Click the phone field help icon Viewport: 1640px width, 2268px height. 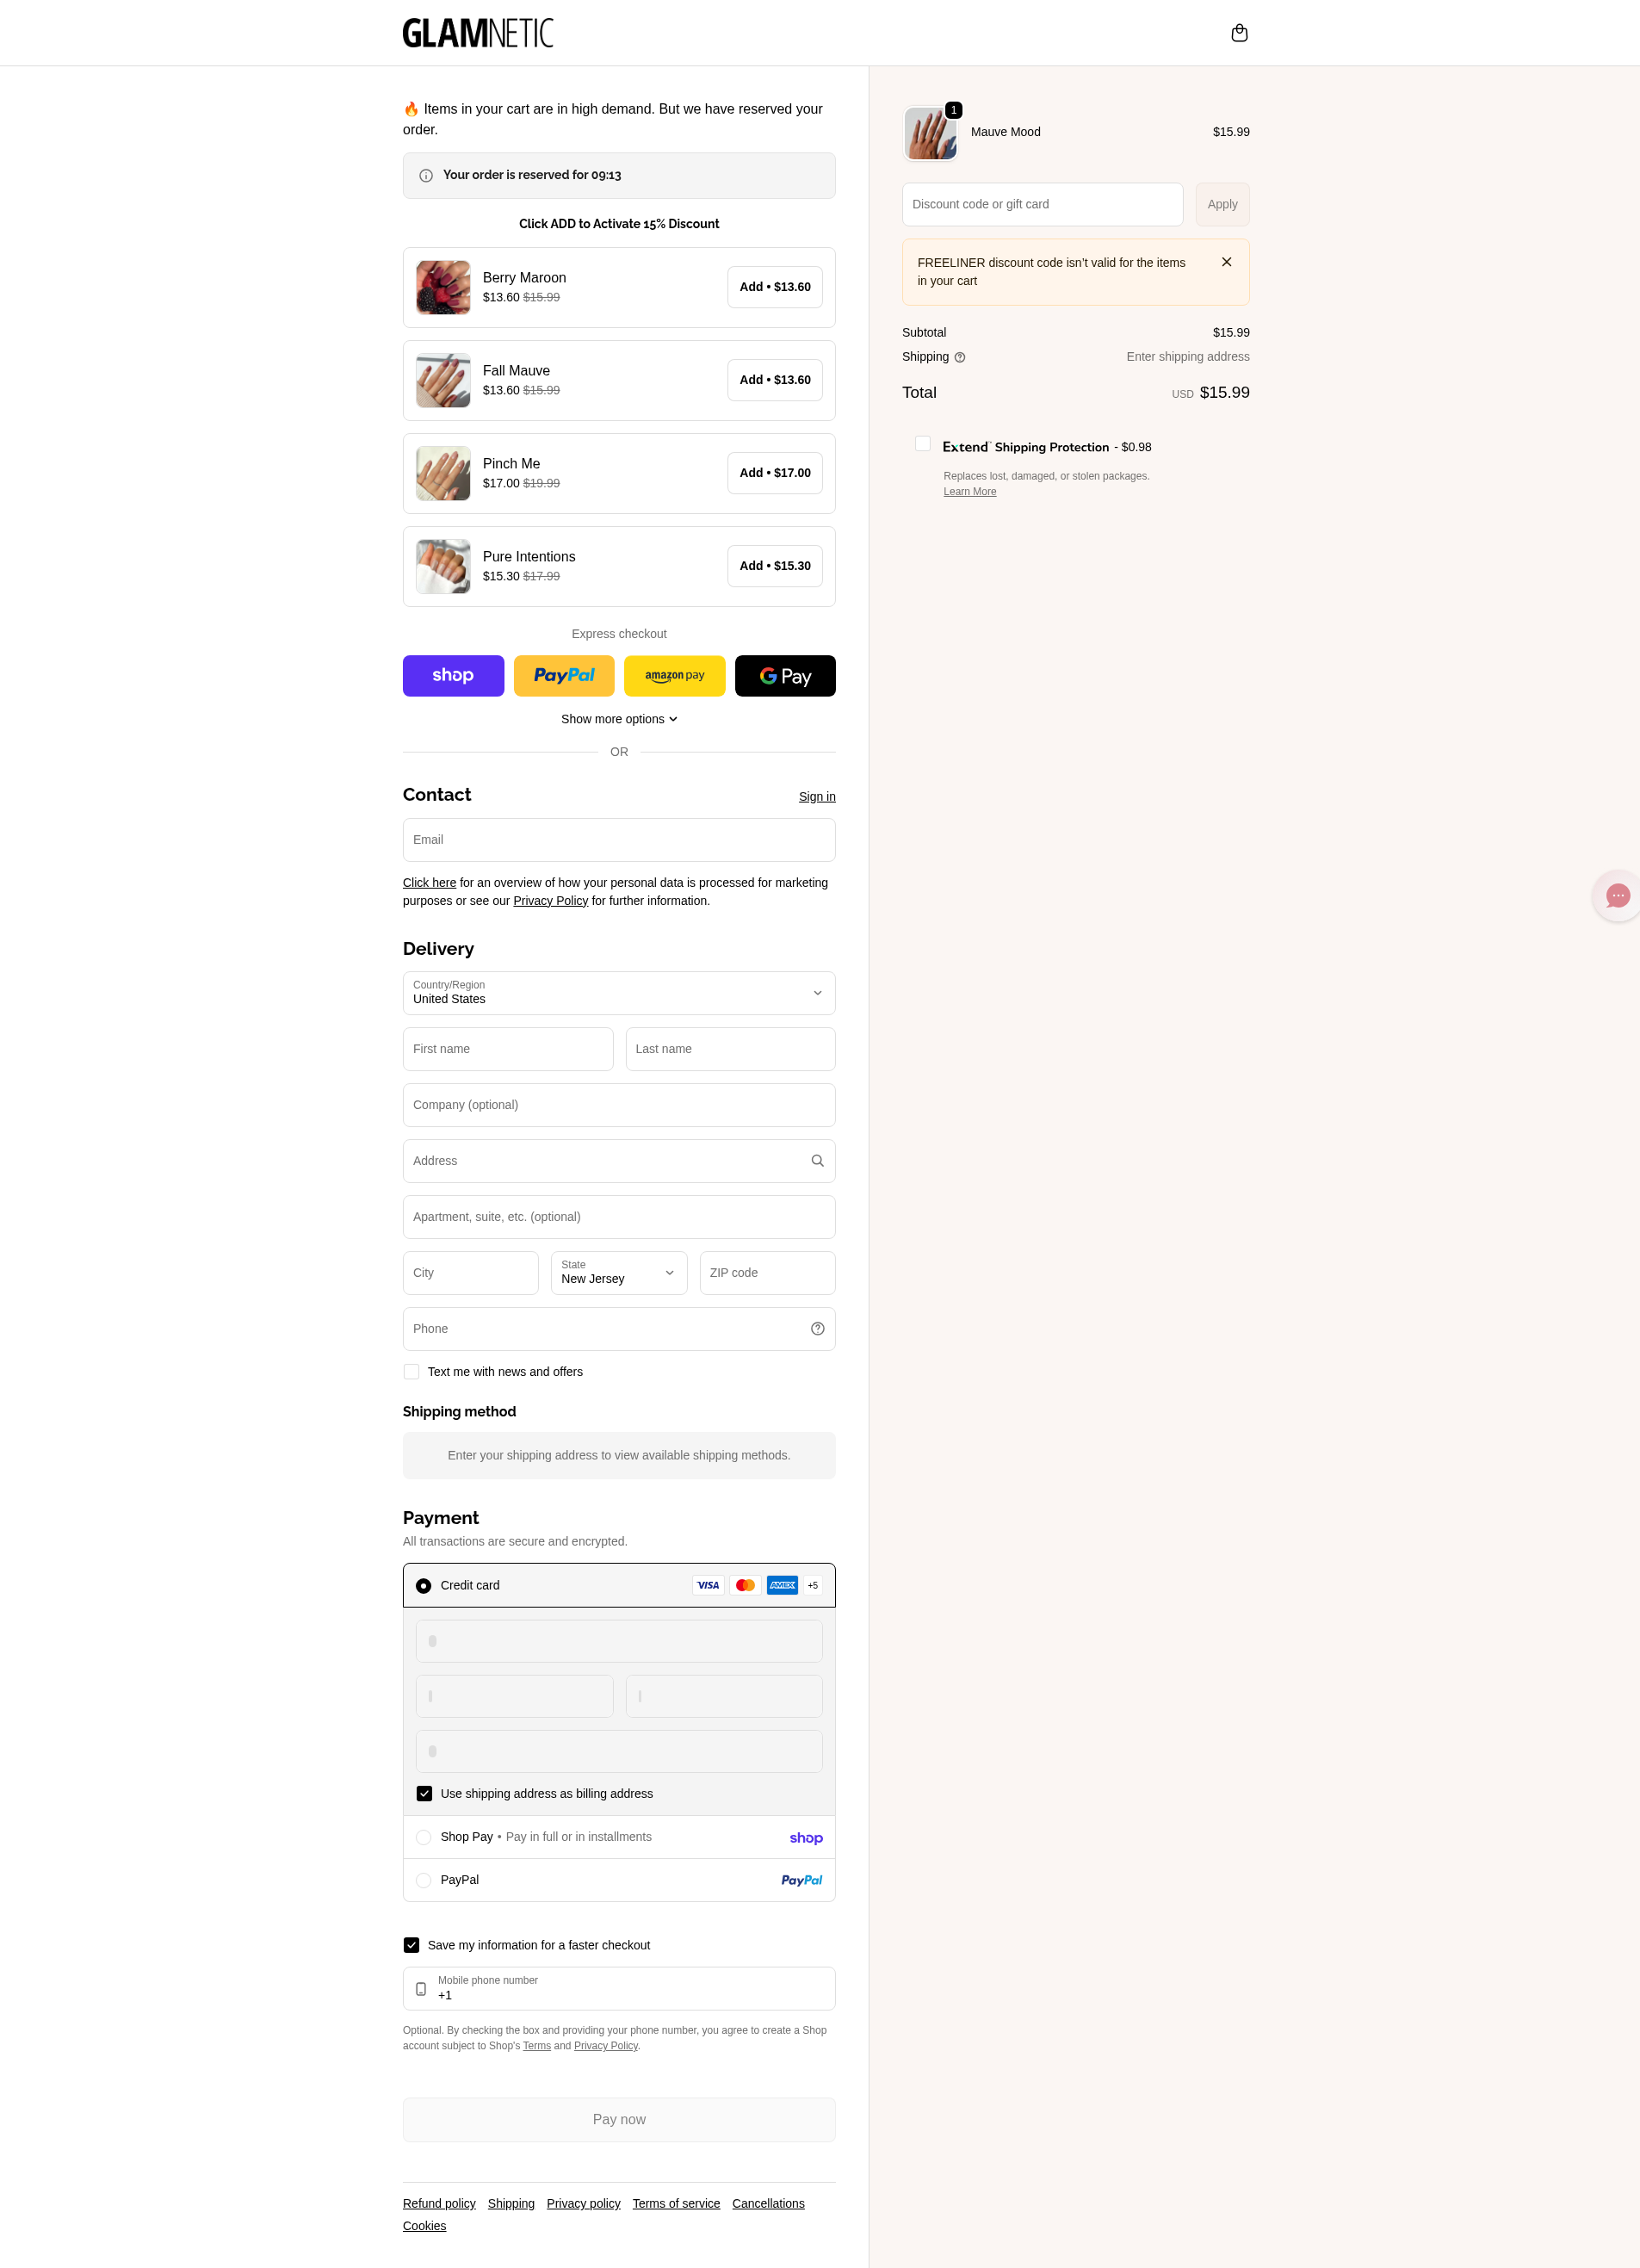click(817, 1329)
